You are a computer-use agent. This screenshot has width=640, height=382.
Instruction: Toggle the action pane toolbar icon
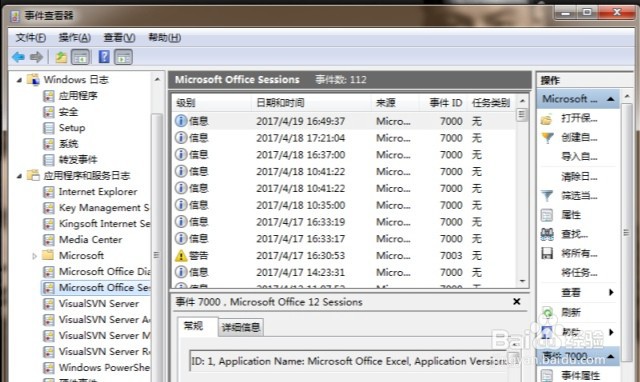(123, 57)
